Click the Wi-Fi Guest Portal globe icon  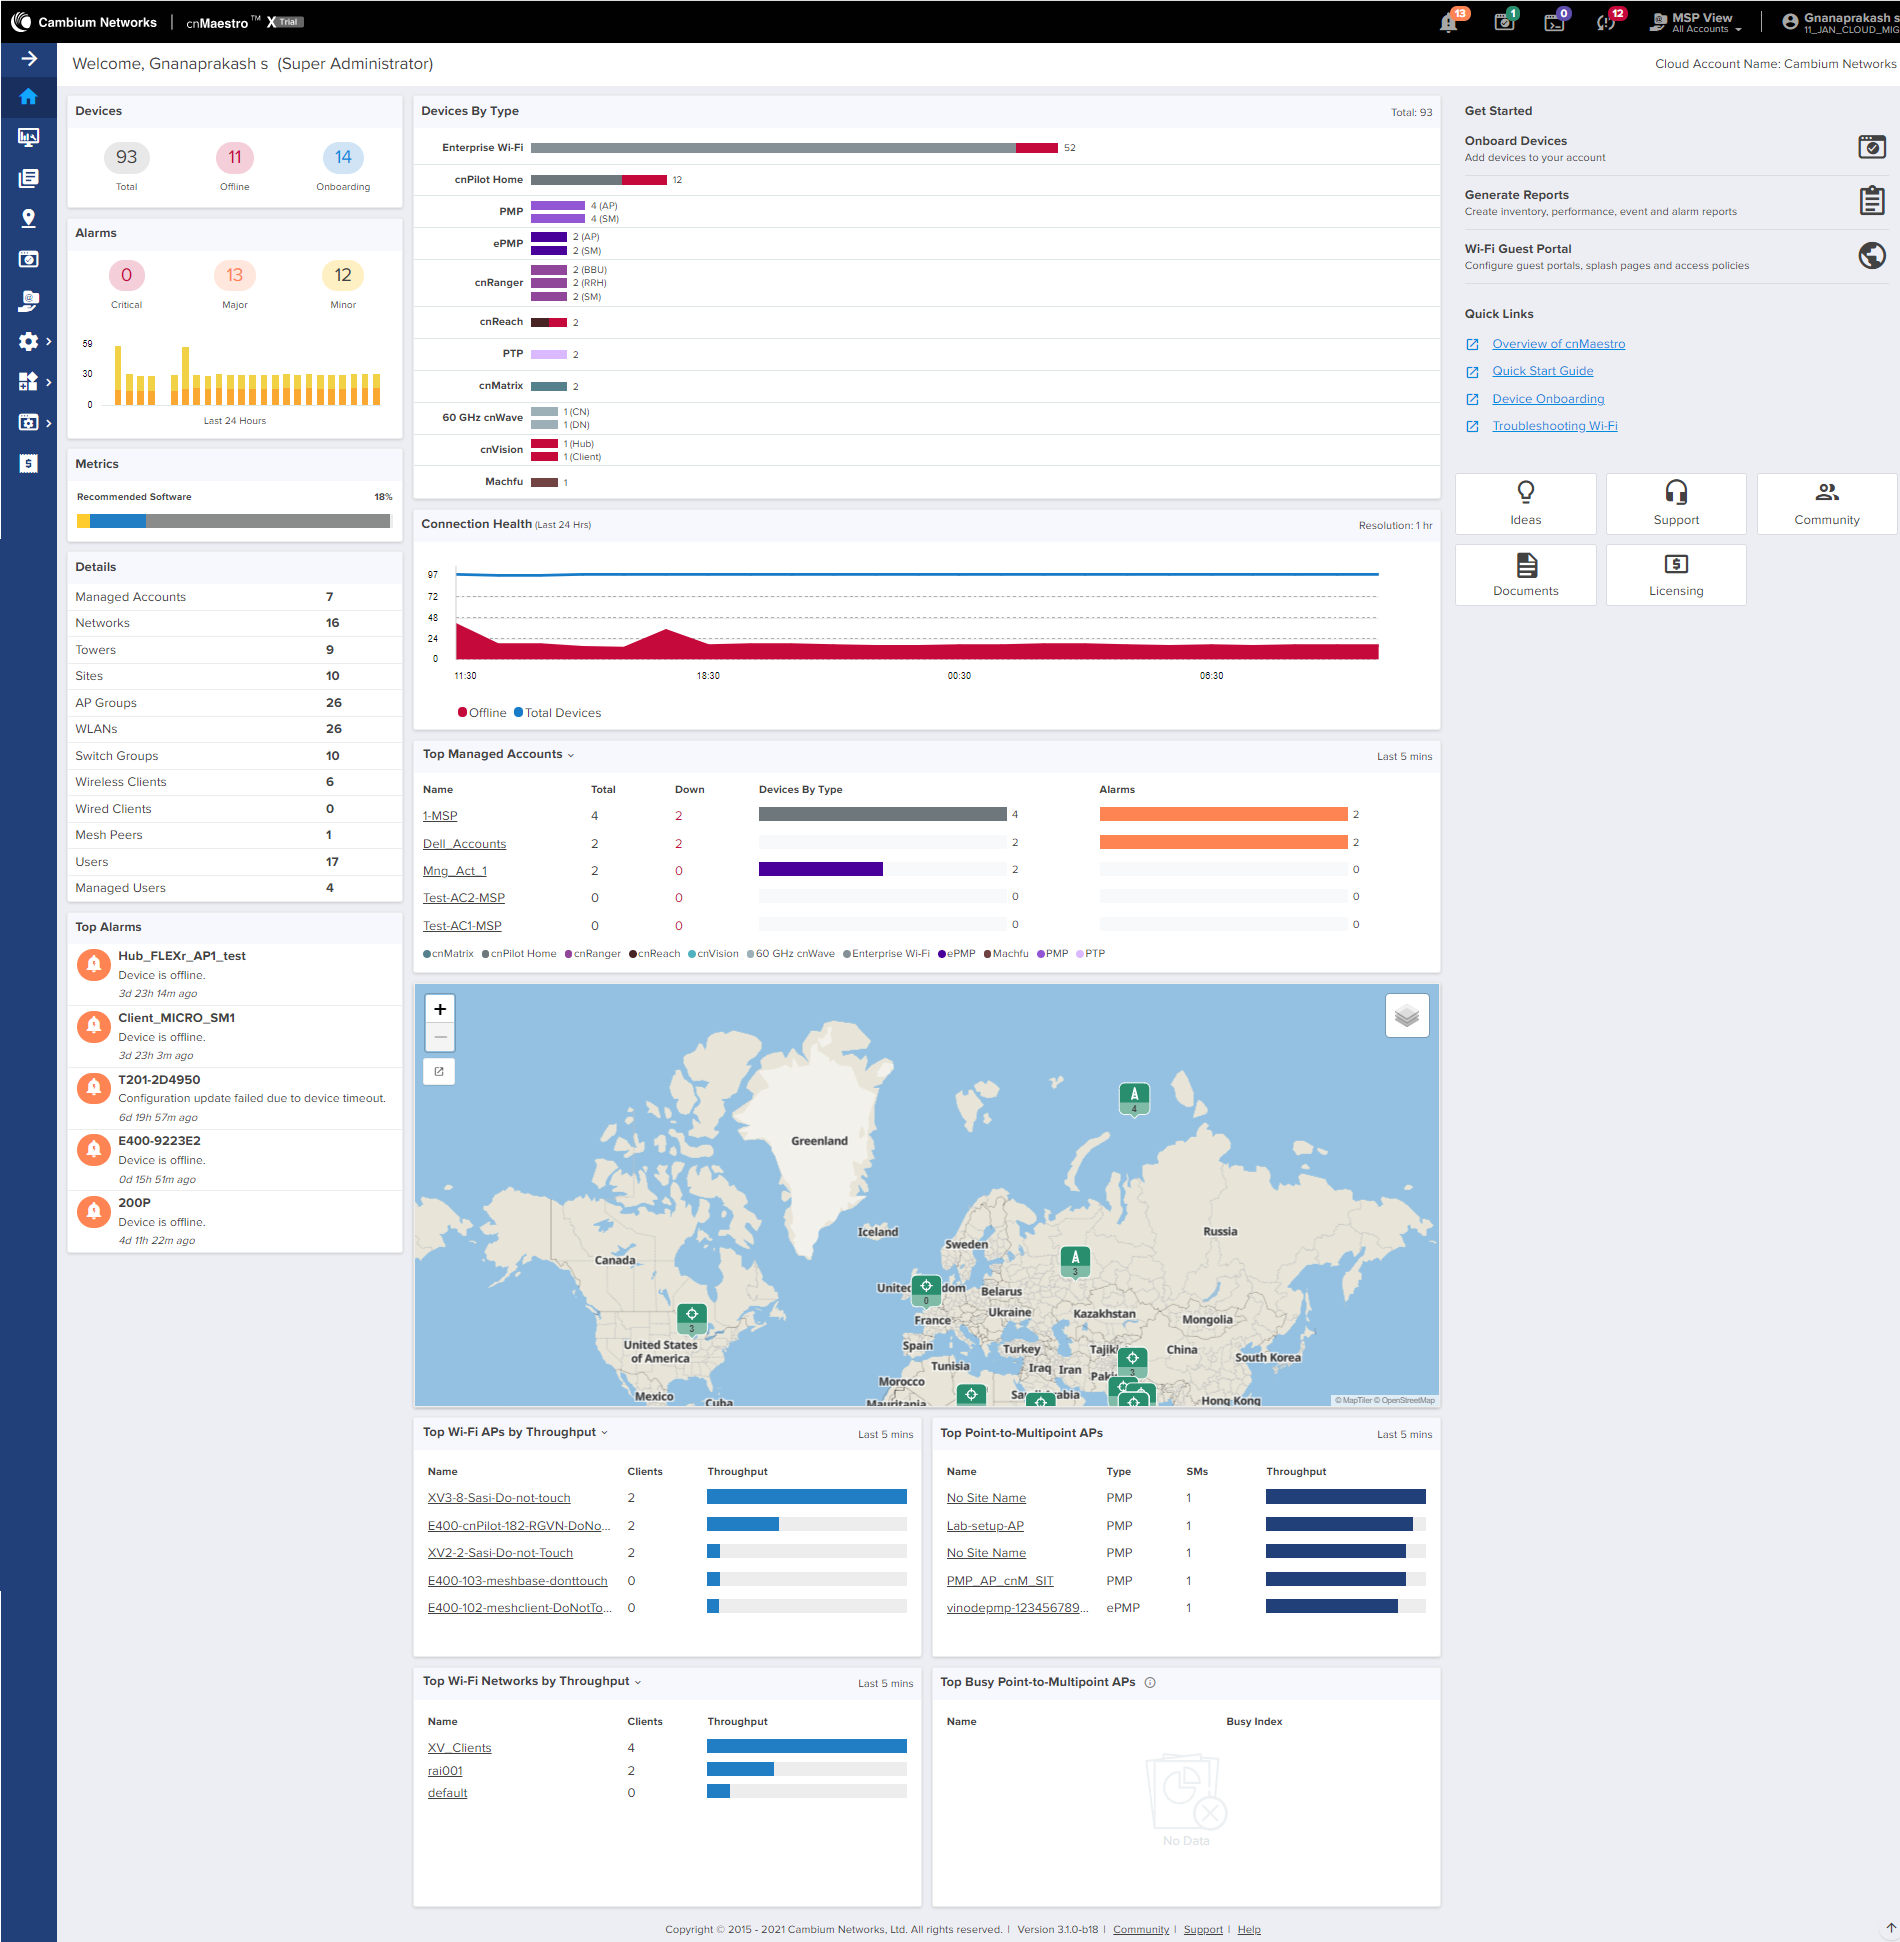[1872, 255]
